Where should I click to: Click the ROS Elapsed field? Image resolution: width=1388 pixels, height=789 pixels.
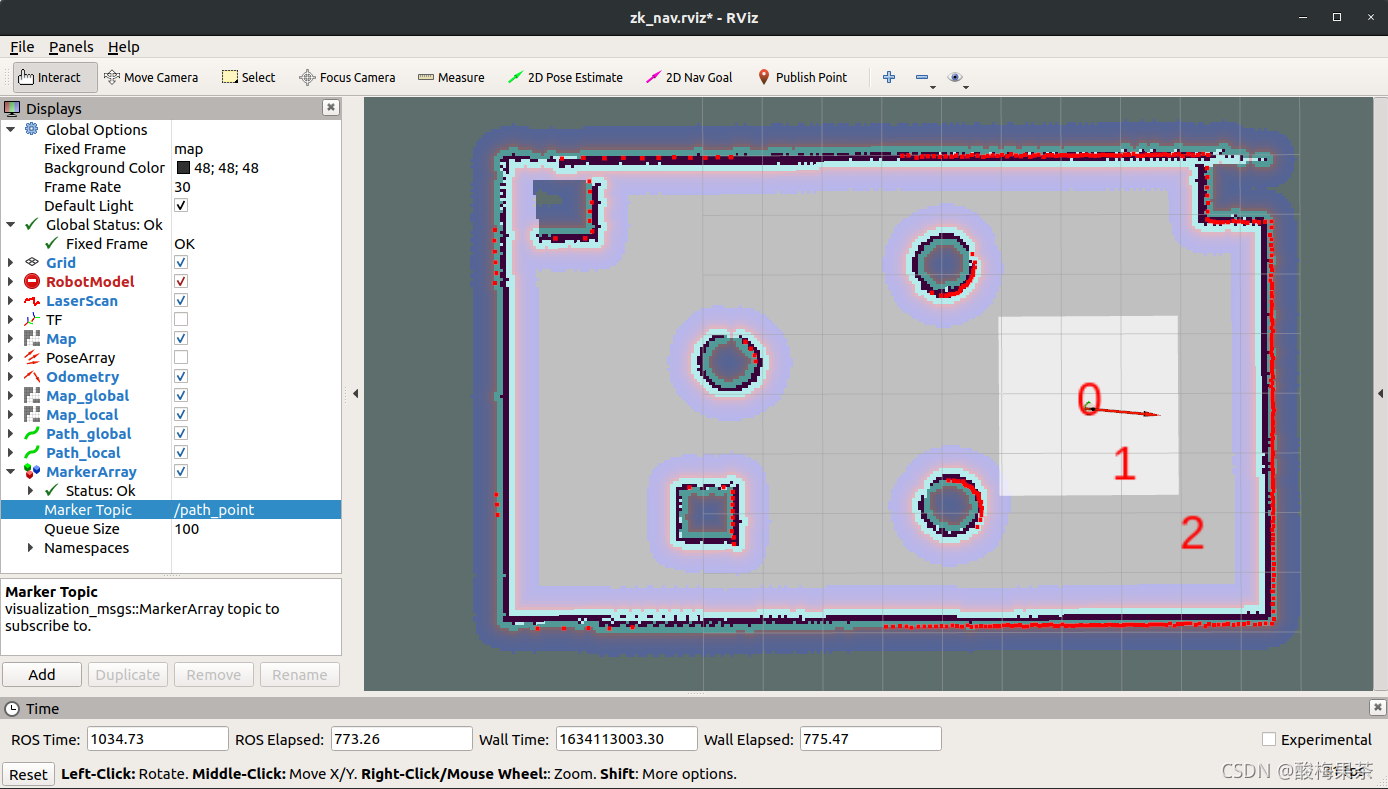[401, 739]
